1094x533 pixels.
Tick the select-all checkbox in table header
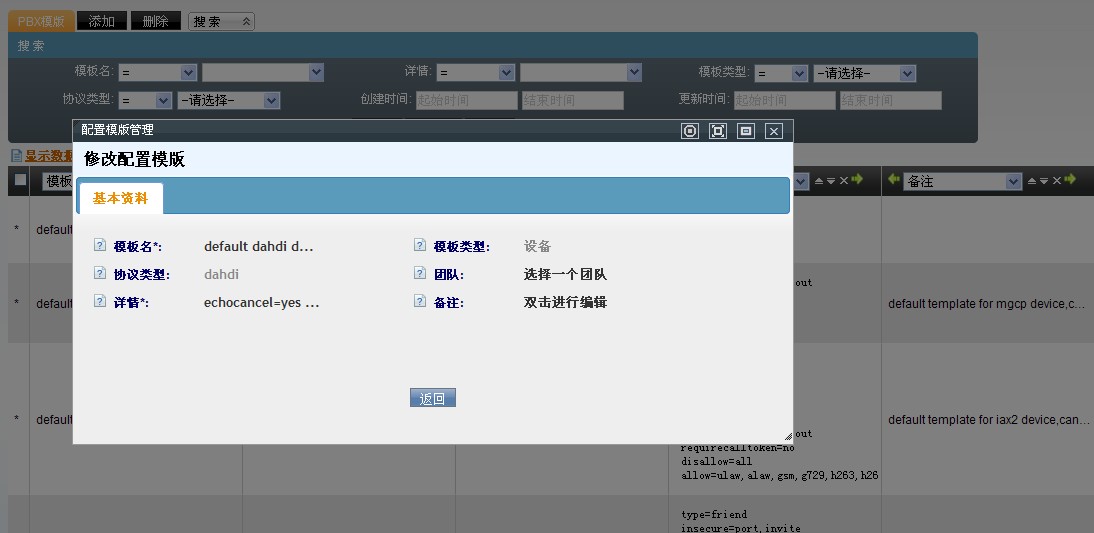[x=20, y=180]
